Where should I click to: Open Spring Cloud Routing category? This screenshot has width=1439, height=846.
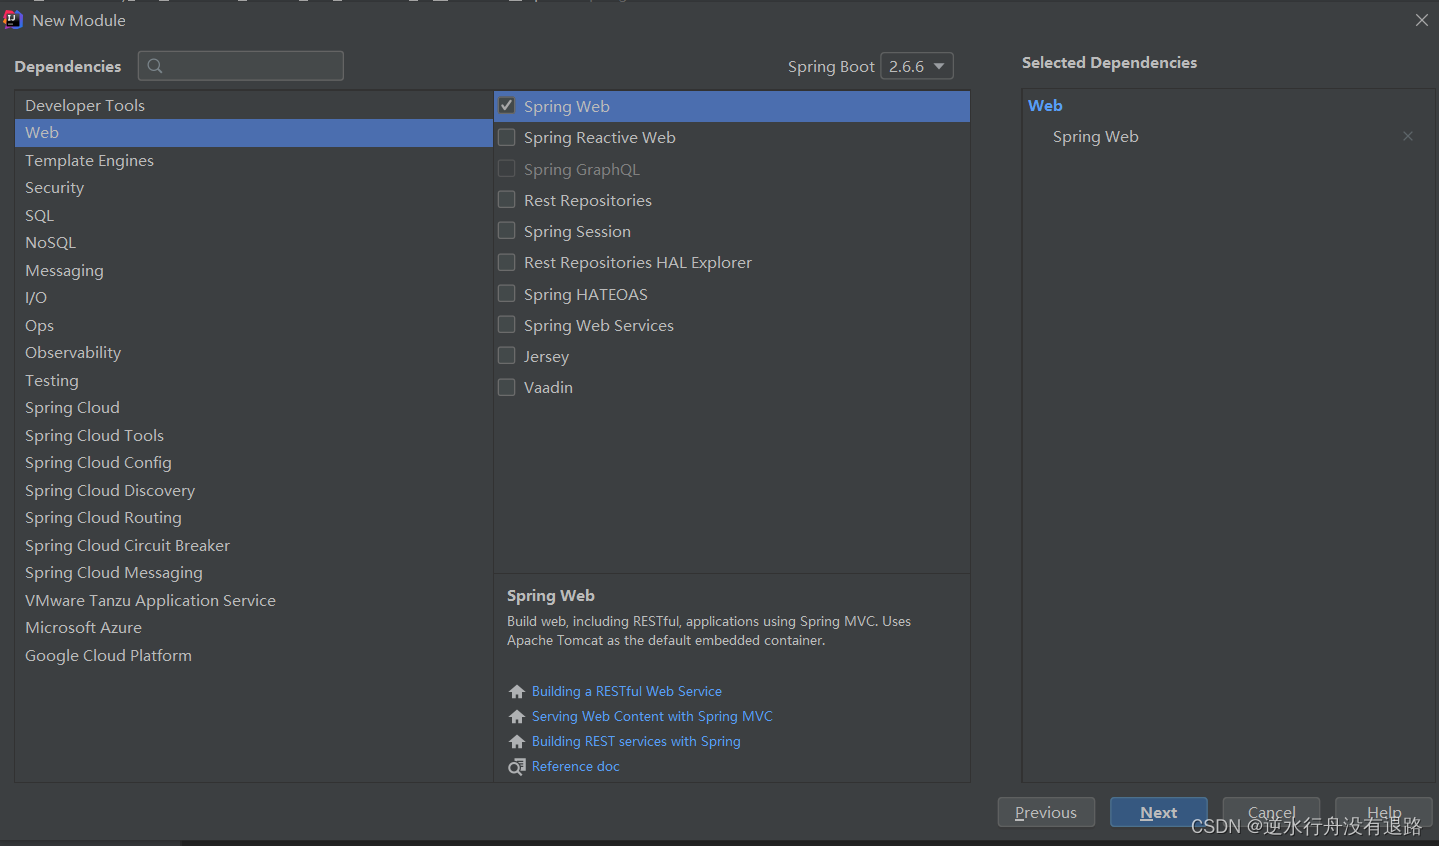pos(254,518)
